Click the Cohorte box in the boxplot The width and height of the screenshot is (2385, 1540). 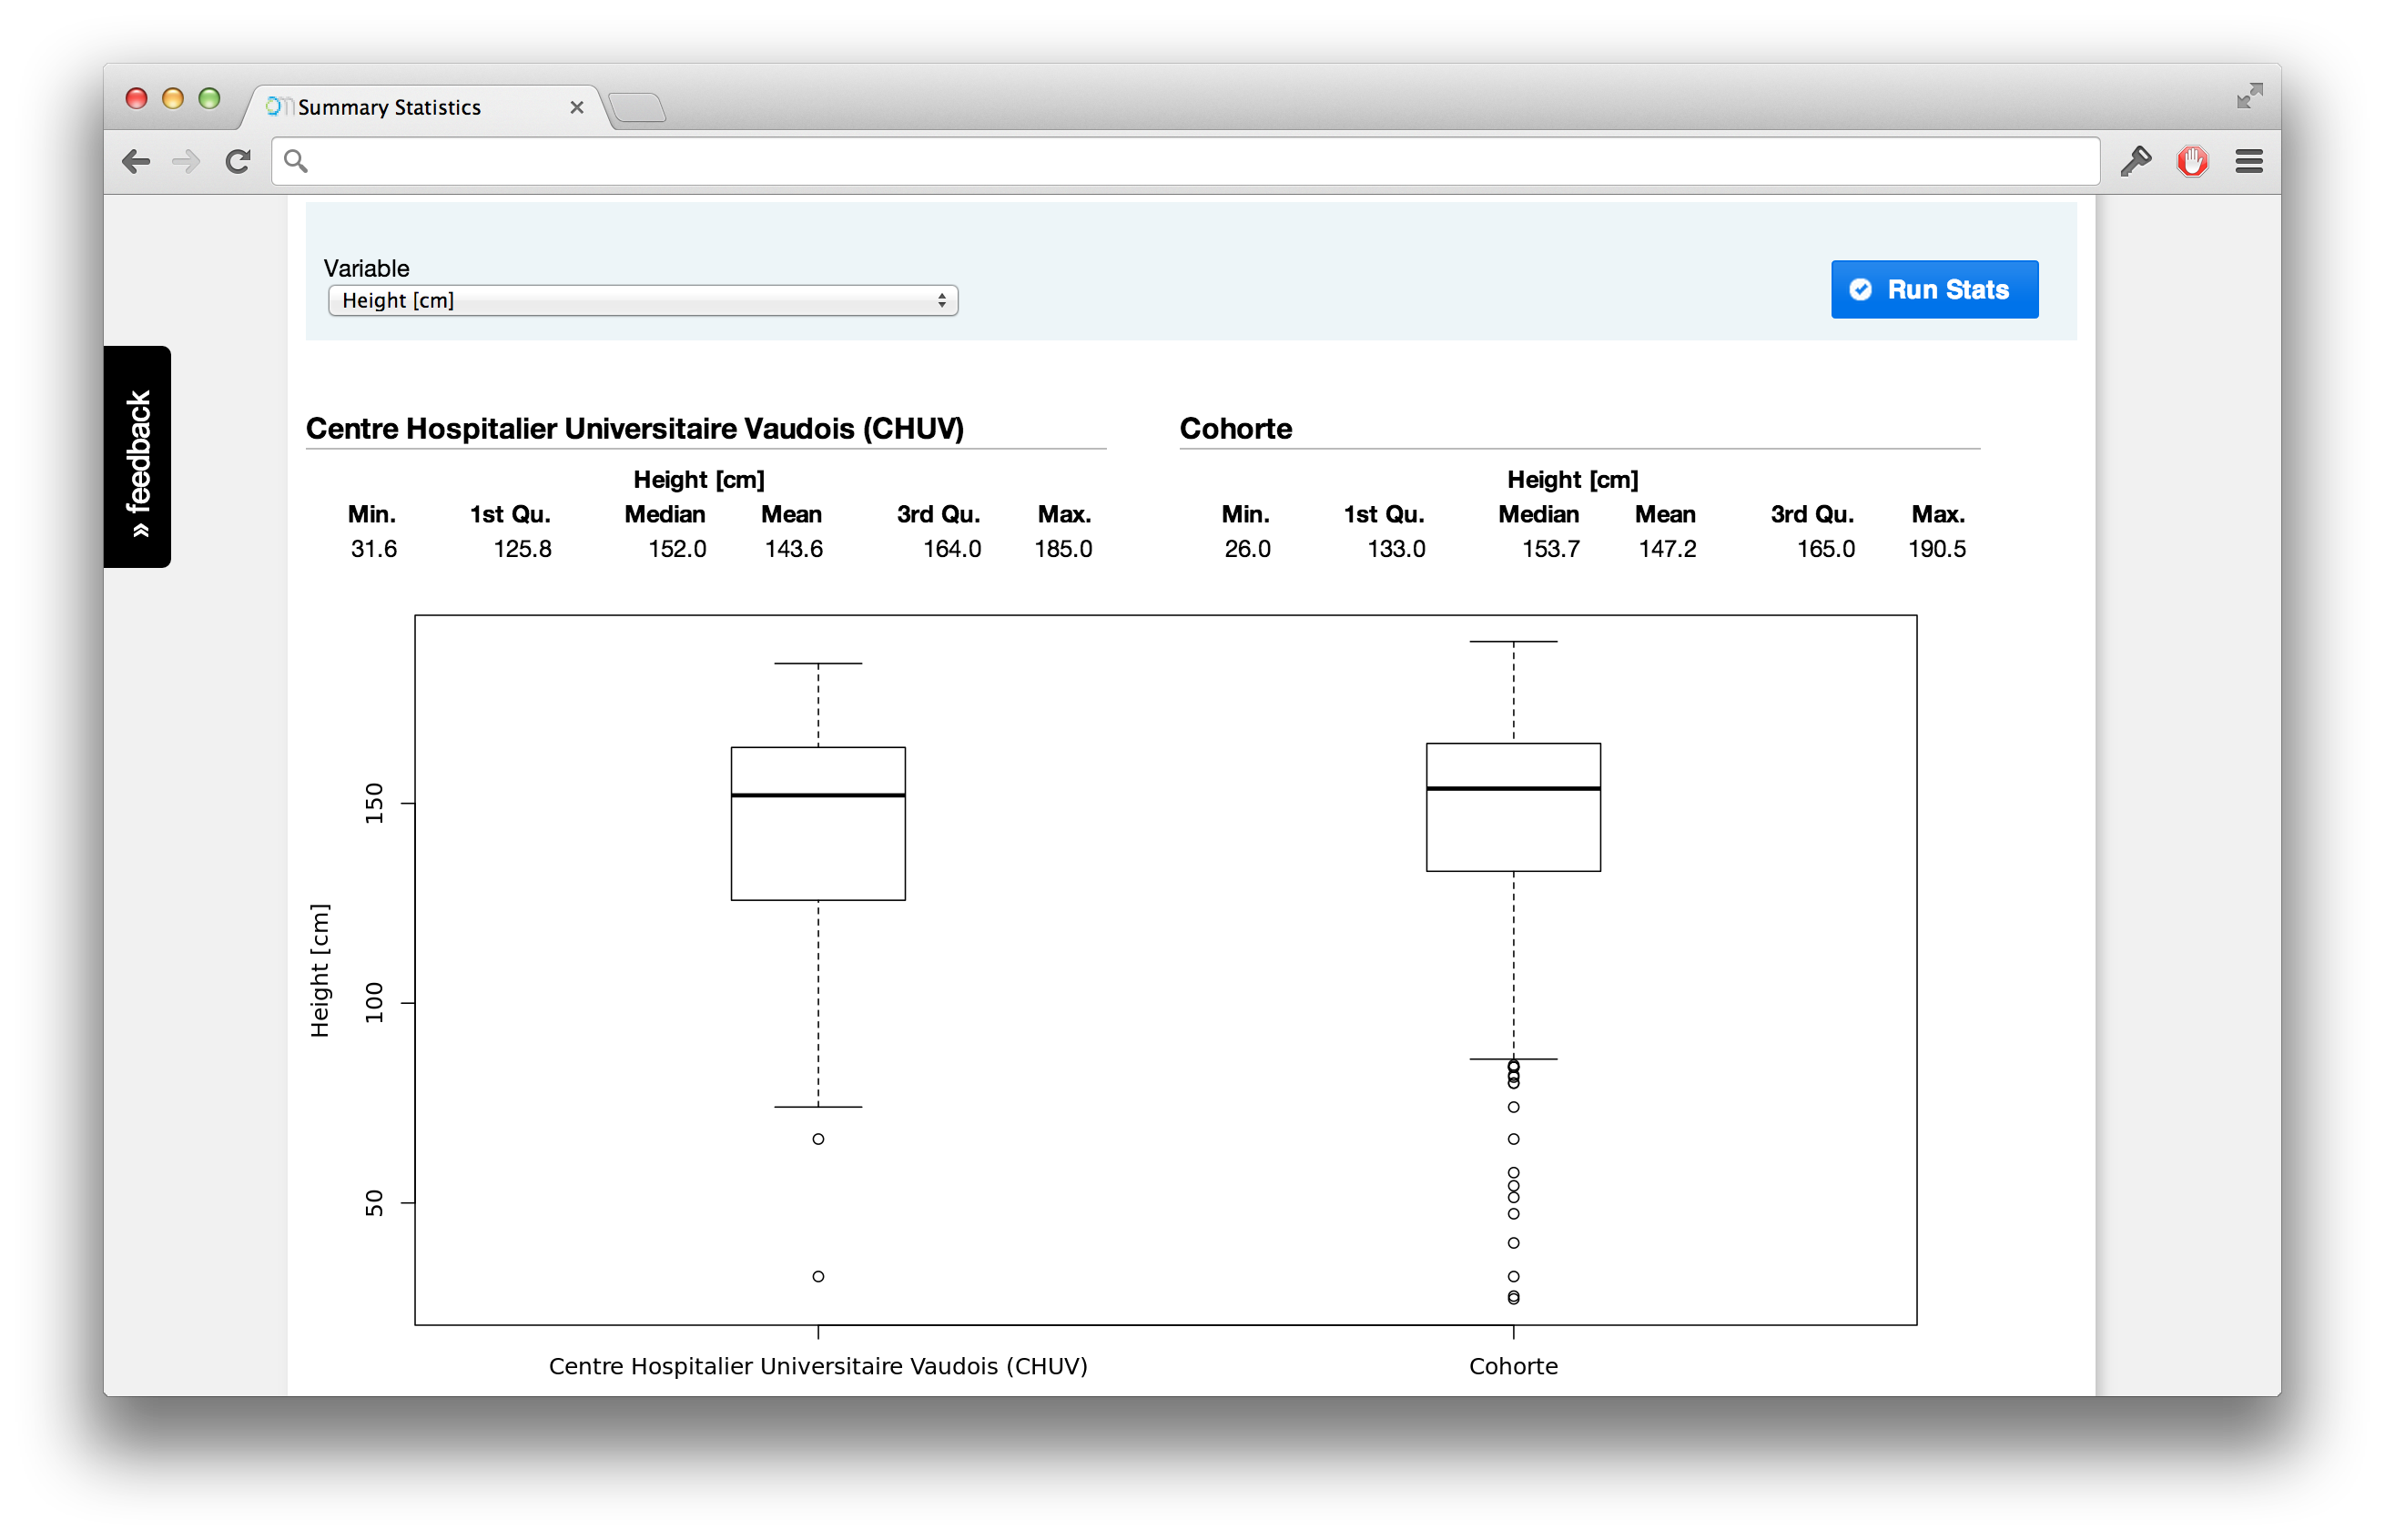coord(1513,807)
